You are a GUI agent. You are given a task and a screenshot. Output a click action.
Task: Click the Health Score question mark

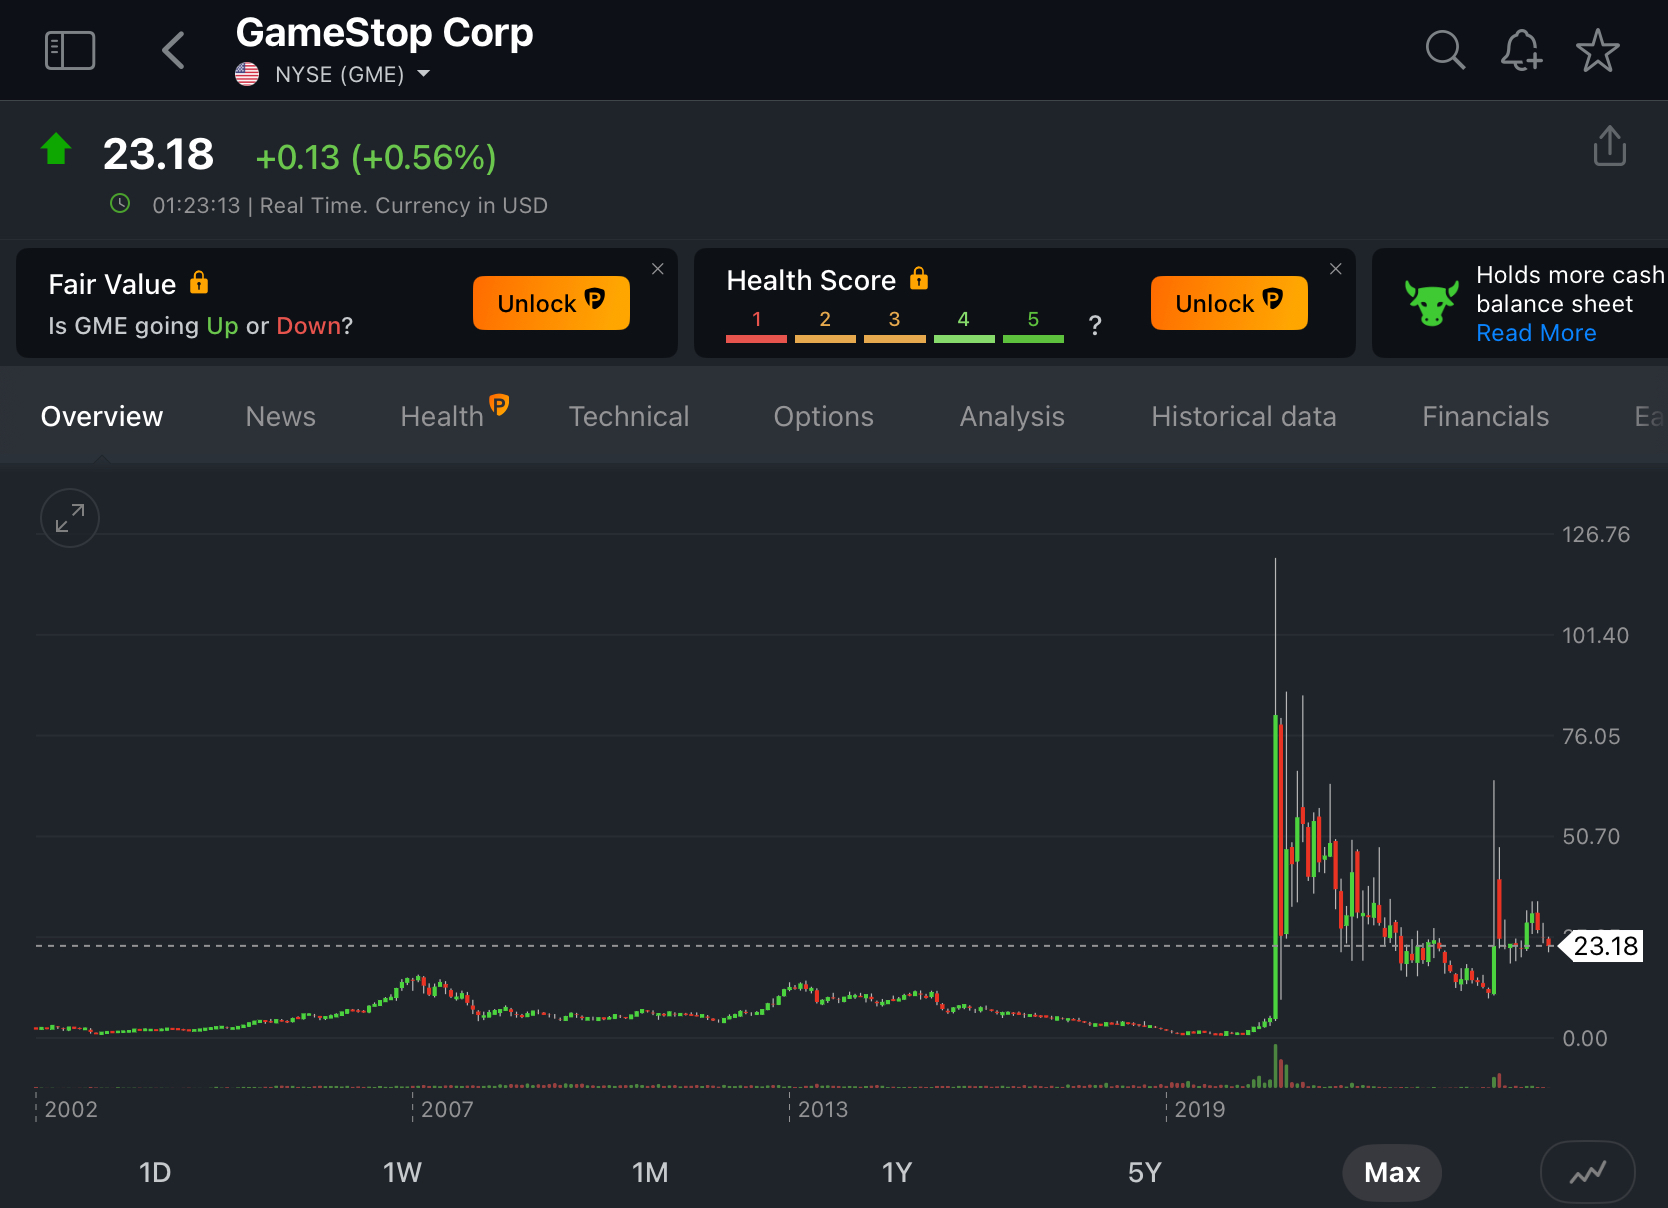(x=1095, y=325)
